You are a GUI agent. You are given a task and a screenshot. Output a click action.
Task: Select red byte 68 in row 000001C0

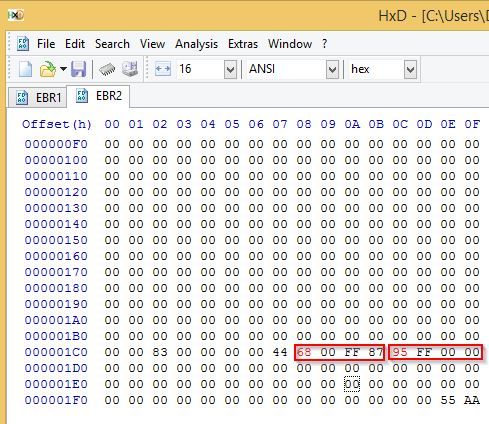(x=304, y=352)
